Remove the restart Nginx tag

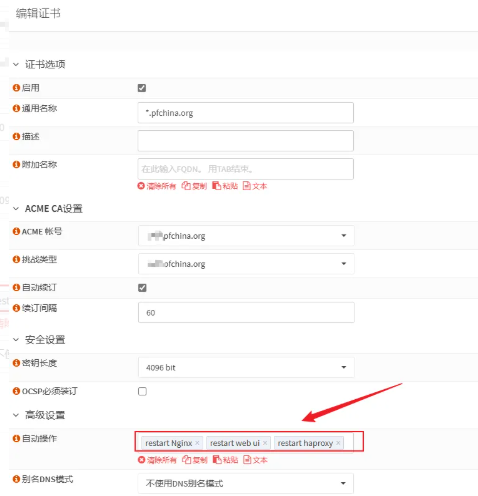[x=197, y=443]
